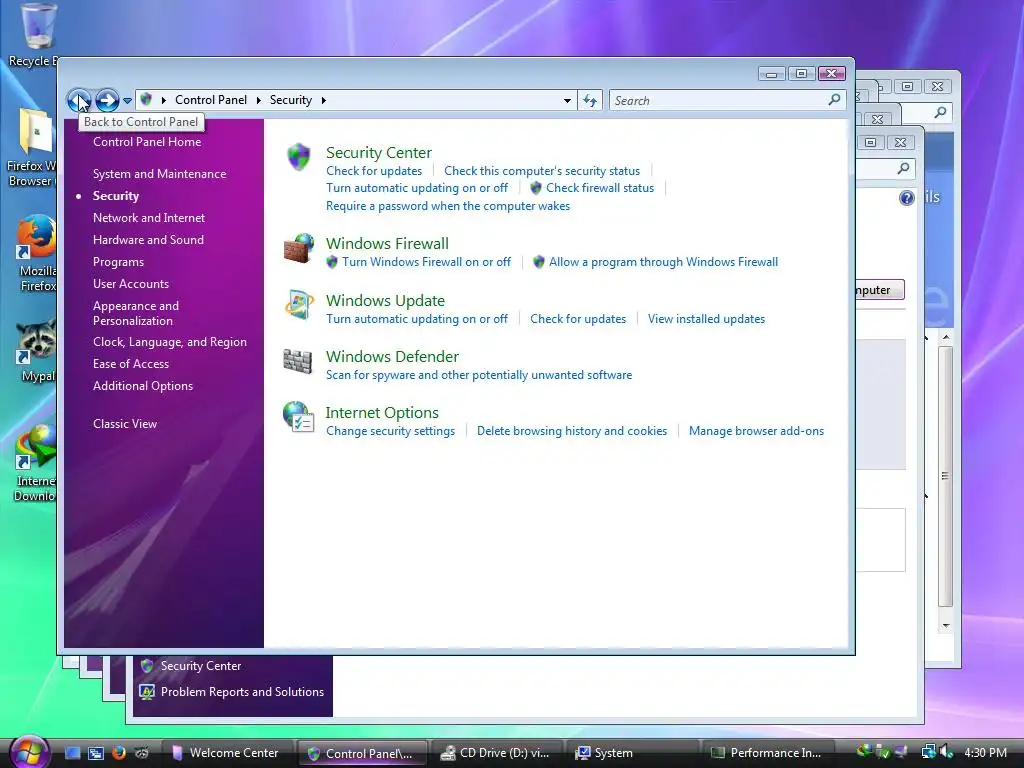Expand the root breadcrumb arrow before Control Panel
This screenshot has height=768, width=1024.
163,100
